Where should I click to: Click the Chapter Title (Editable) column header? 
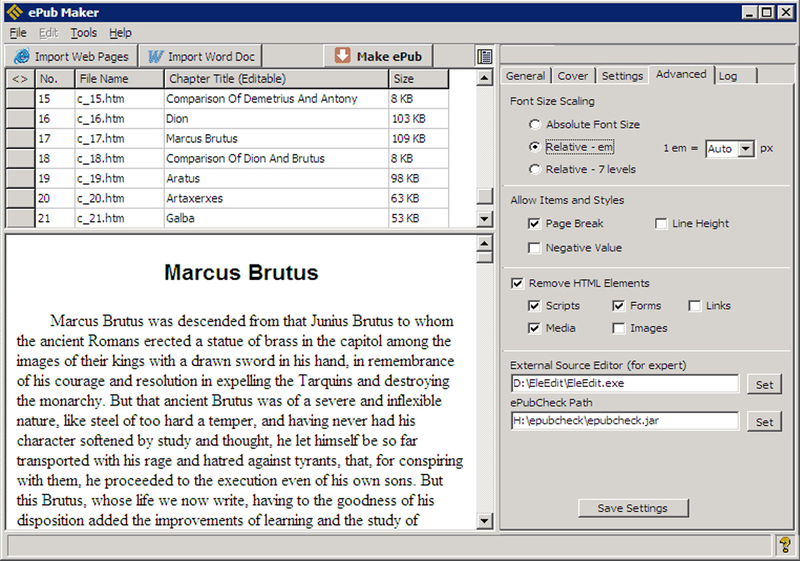[277, 79]
